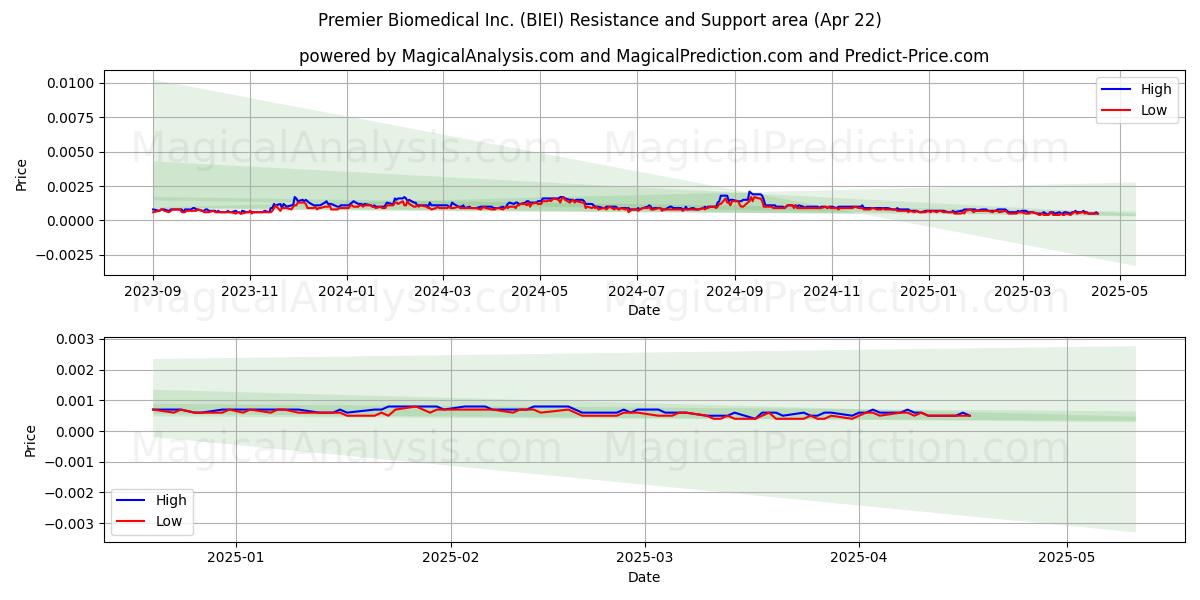
Task: Click the top chart's 'Price' y-axis label
Action: coord(22,173)
